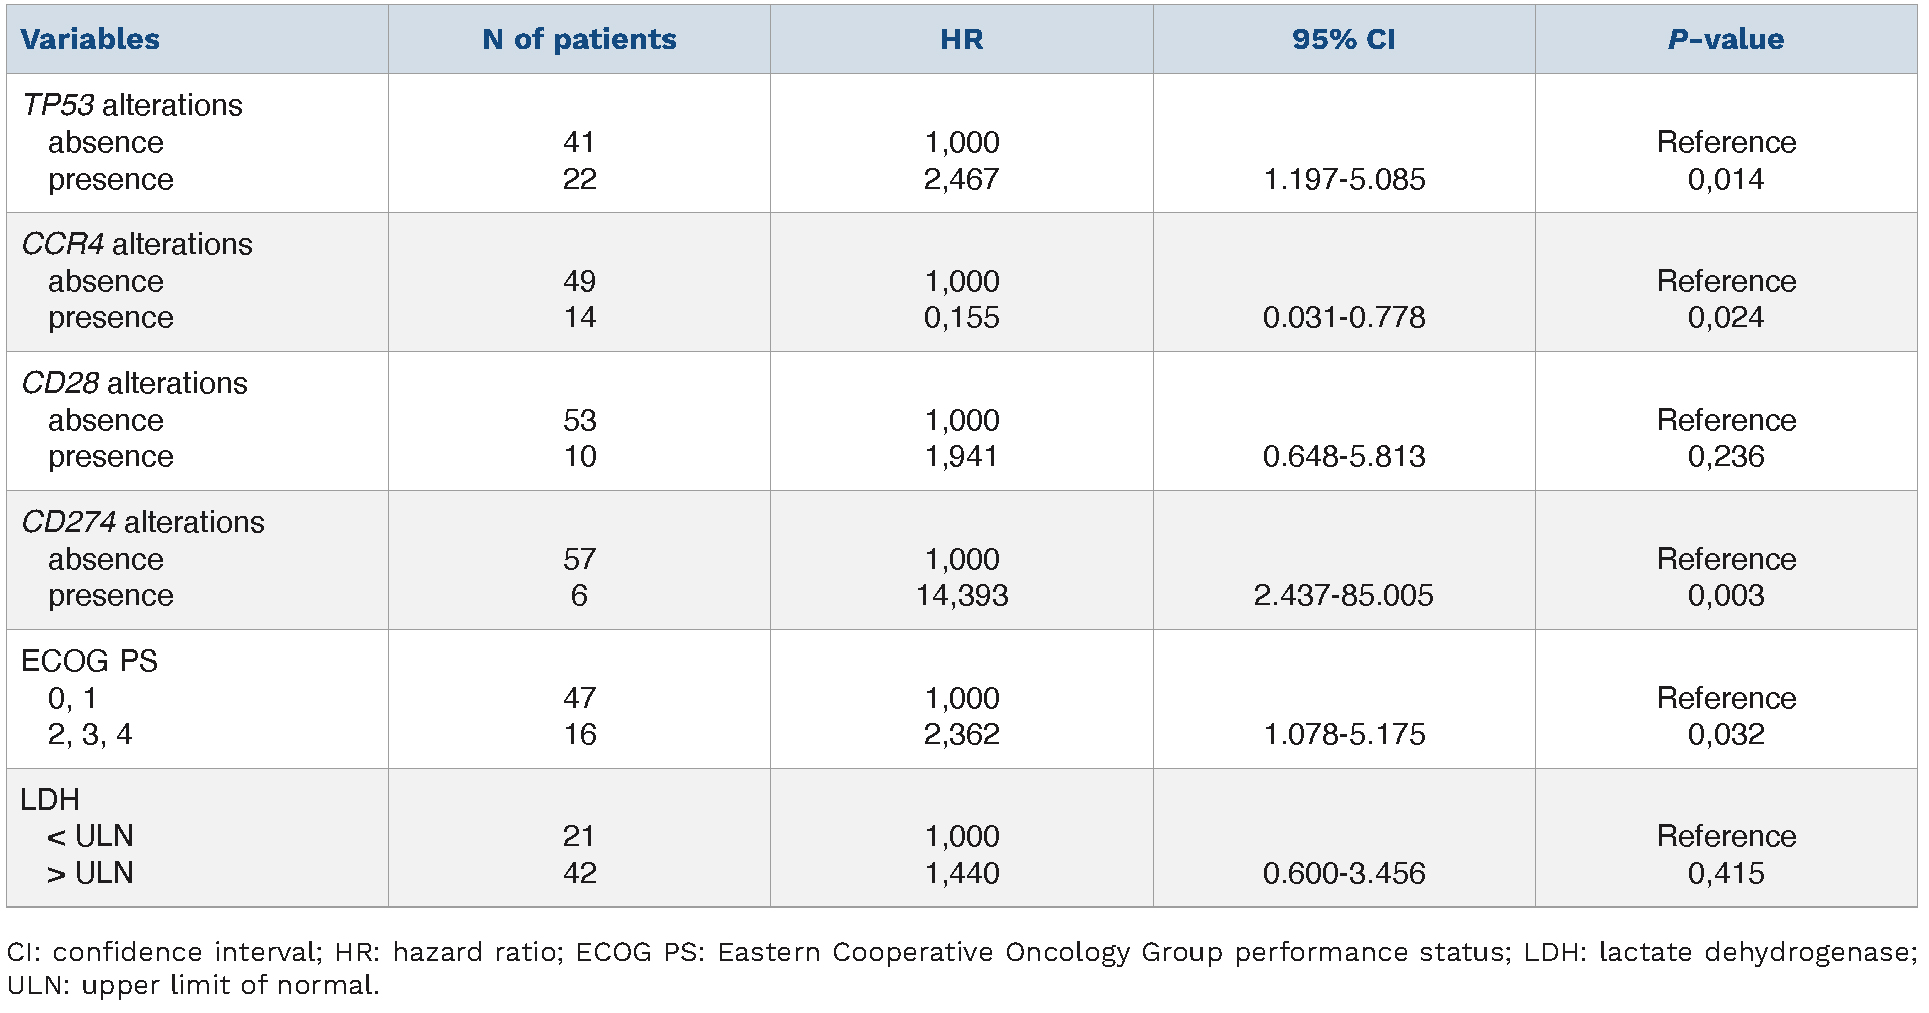1929x1013 pixels.
Task: Click the Variables column header
Action: click(90, 39)
